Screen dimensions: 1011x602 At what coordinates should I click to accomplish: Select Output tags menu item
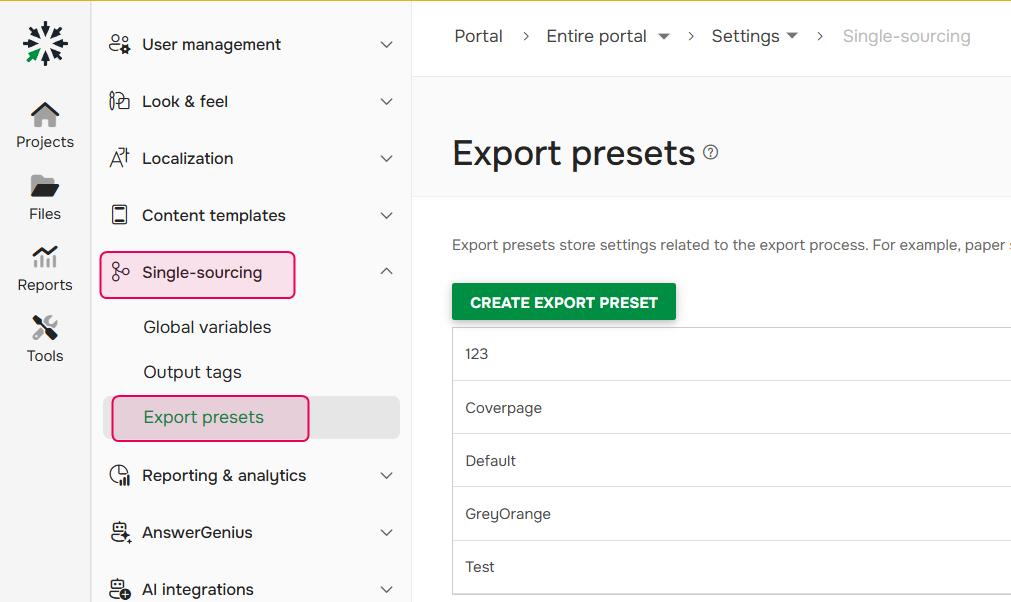[192, 373]
